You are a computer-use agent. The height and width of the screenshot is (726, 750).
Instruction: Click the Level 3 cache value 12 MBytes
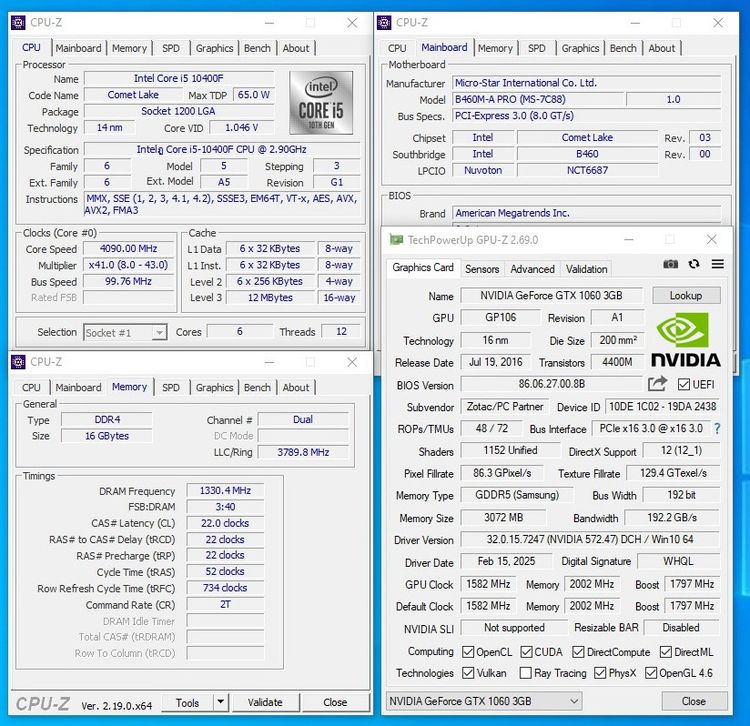[270, 297]
